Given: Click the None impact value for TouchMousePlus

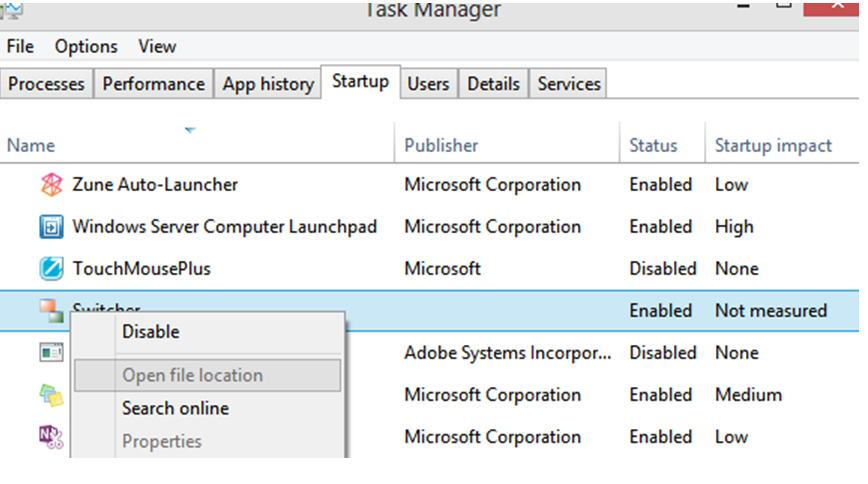Looking at the screenshot, I should pos(737,269).
